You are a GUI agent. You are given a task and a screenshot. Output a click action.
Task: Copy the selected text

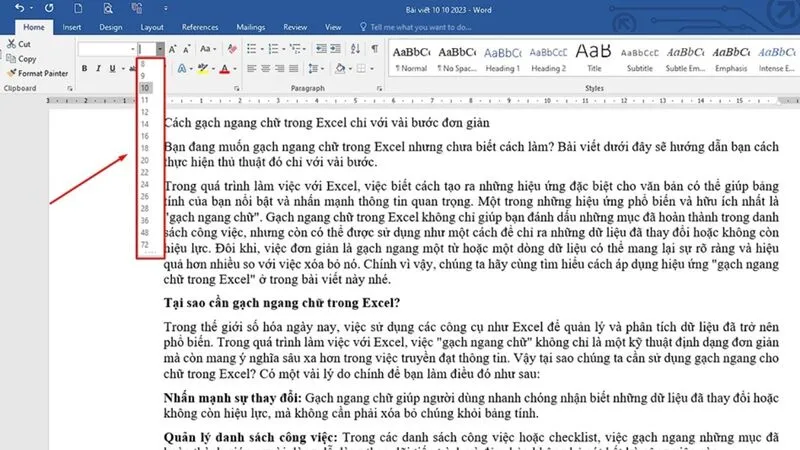click(x=21, y=59)
